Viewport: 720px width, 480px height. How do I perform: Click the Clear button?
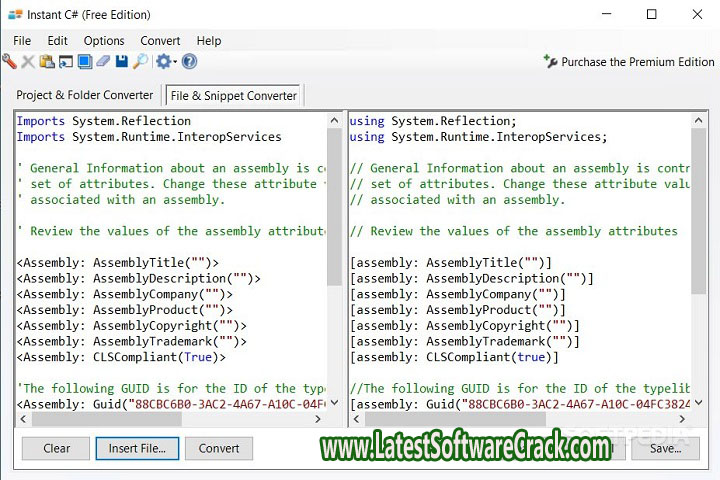click(x=56, y=448)
